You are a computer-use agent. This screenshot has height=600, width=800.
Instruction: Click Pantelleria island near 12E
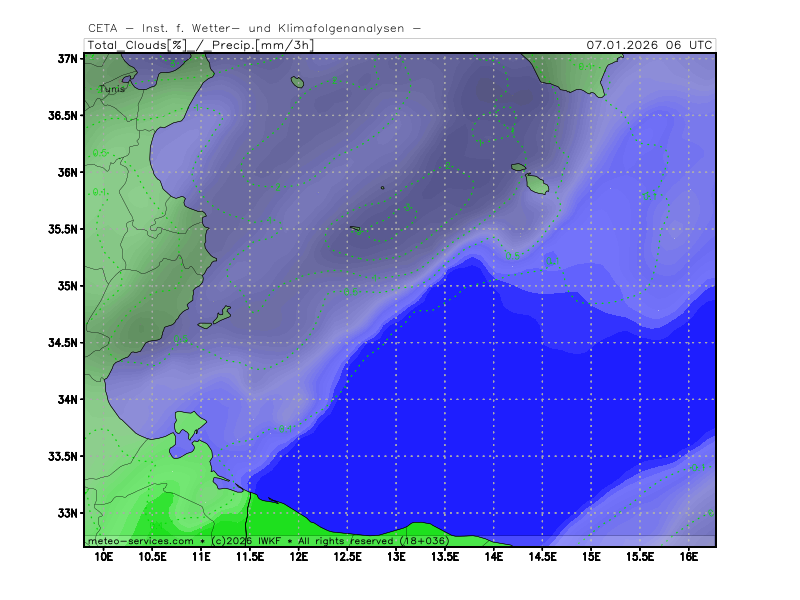tap(298, 82)
